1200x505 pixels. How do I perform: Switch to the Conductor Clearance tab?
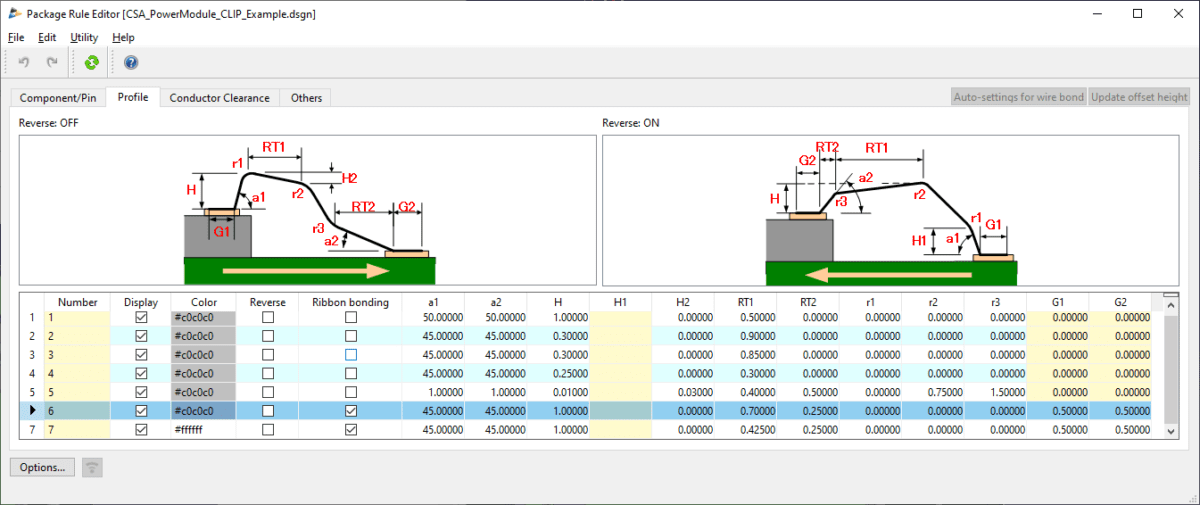(219, 98)
